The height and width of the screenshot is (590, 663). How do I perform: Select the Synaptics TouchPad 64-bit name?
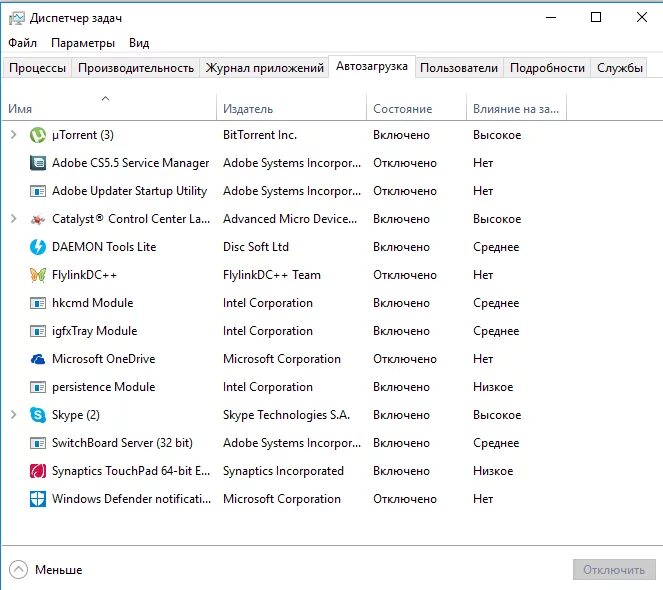131,471
